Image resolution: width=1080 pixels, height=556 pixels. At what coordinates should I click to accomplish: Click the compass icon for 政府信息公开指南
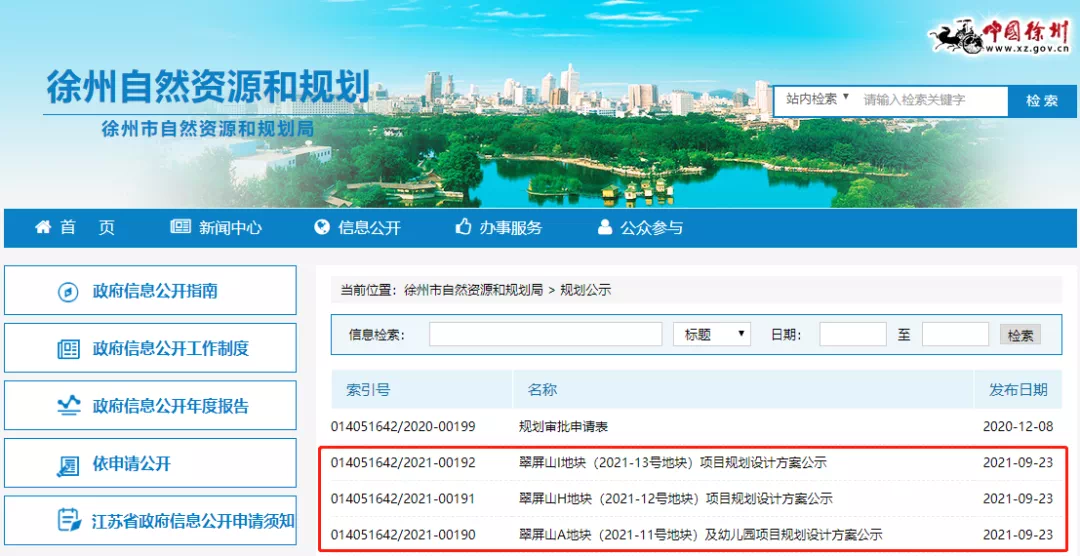[68, 291]
